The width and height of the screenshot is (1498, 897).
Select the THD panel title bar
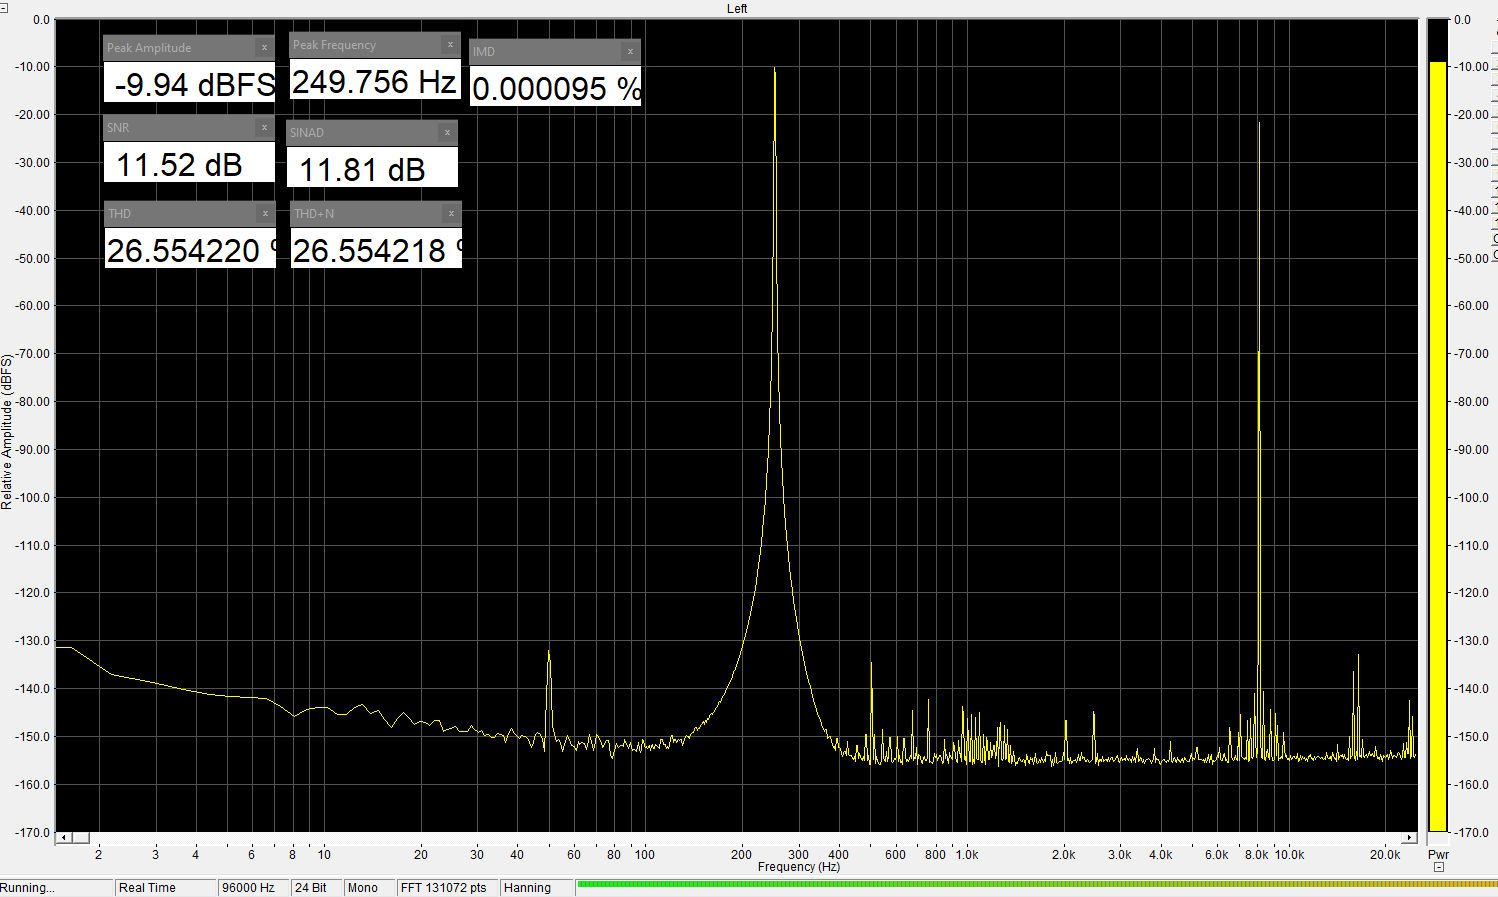[x=190, y=213]
